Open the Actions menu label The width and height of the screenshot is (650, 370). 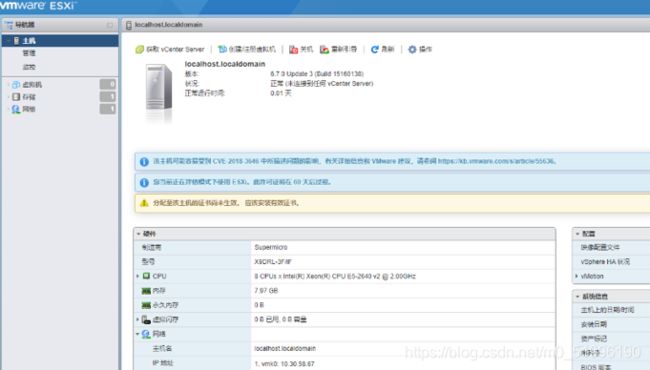[x=425, y=49]
